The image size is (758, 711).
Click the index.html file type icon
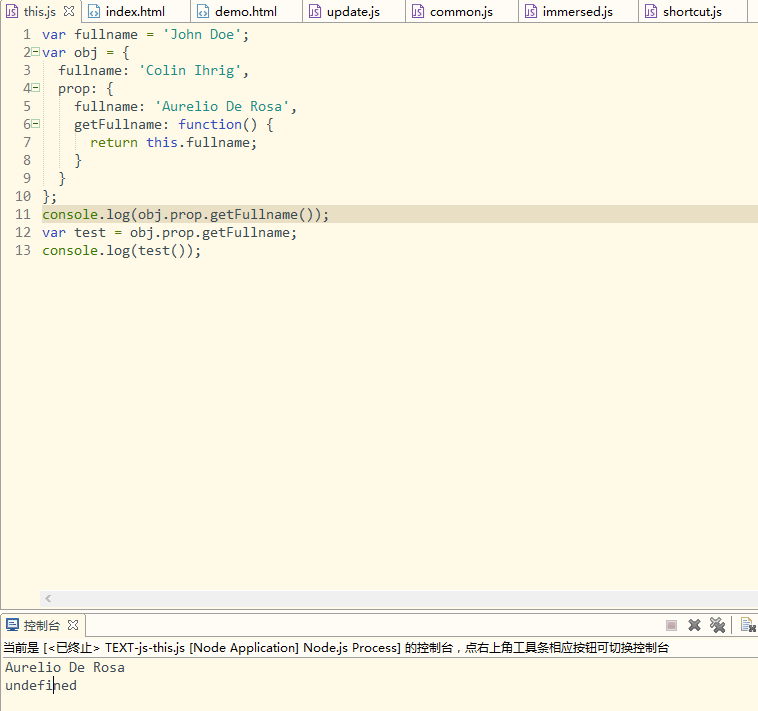tap(94, 11)
